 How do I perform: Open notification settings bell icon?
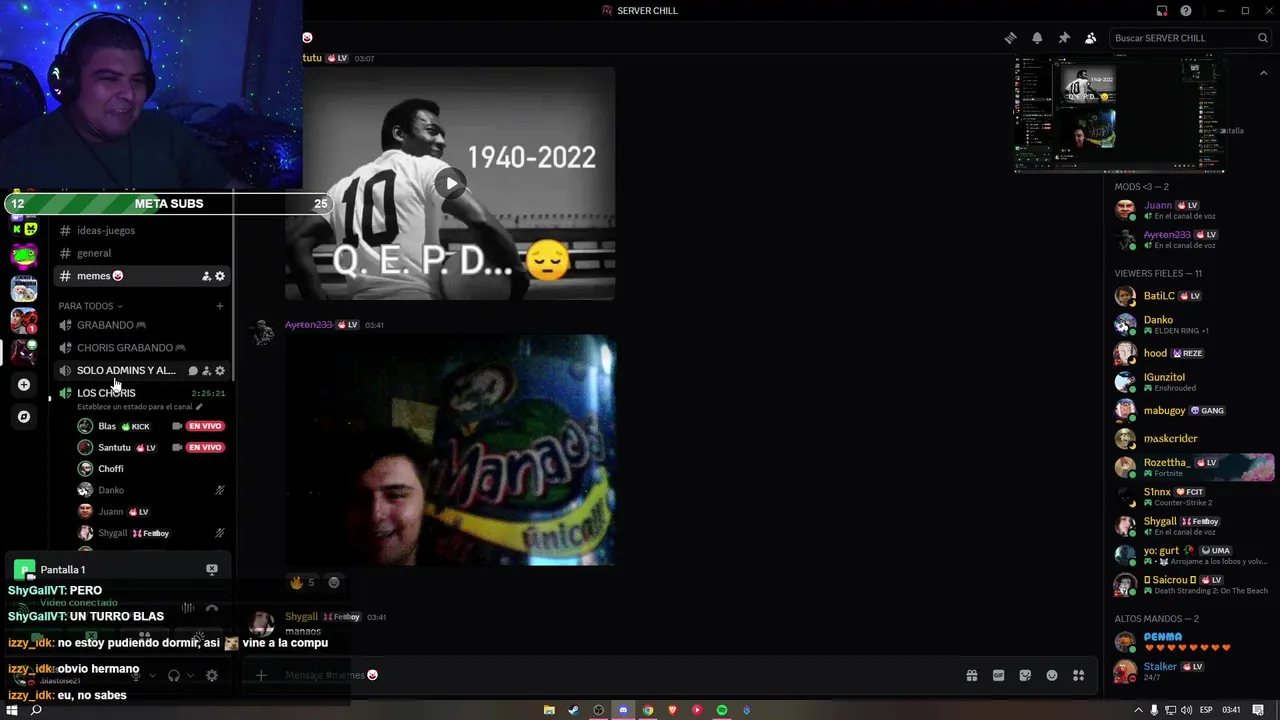pyautogui.click(x=1037, y=38)
